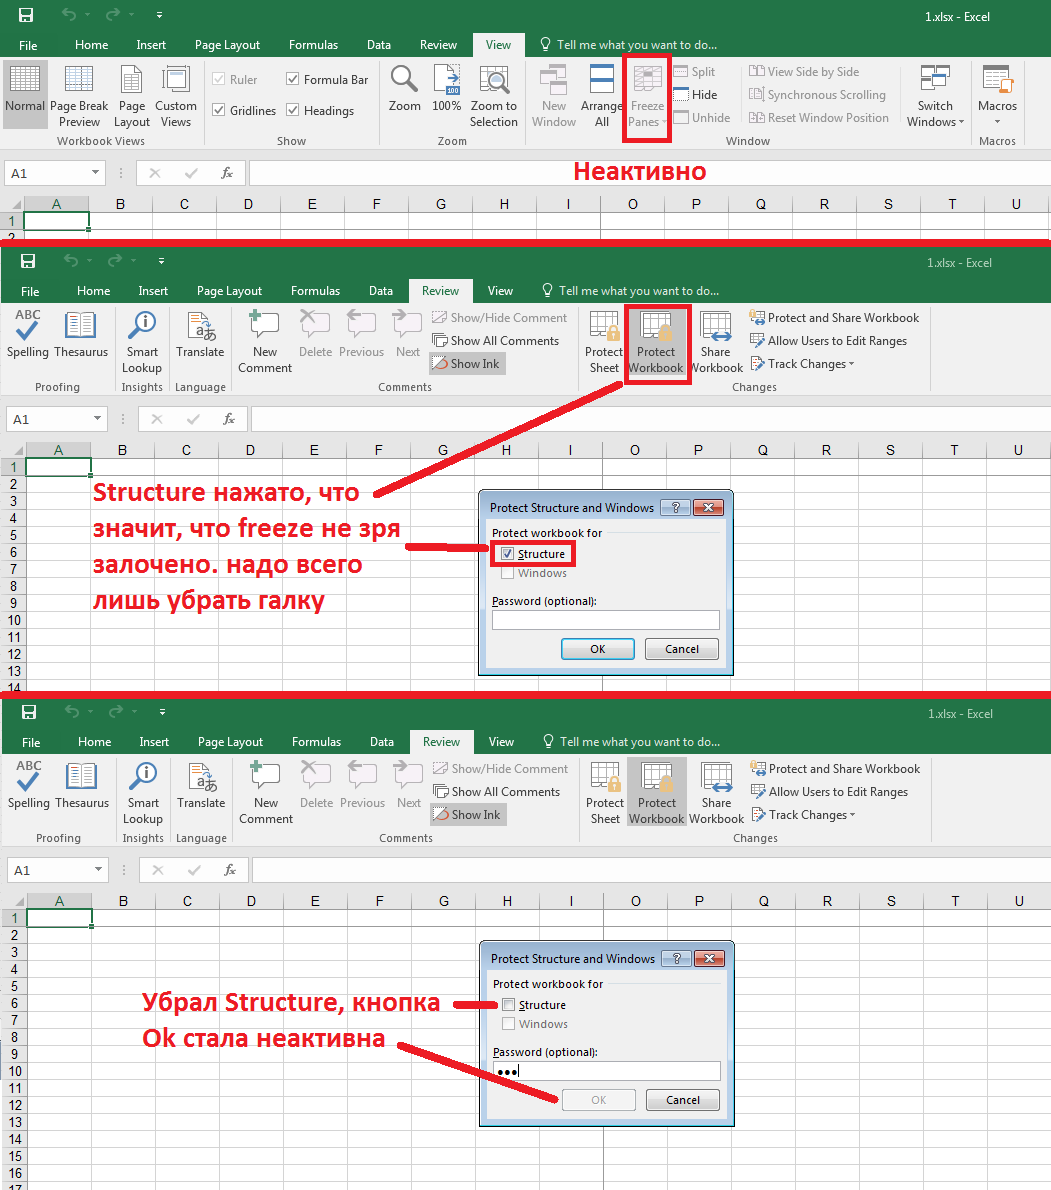The height and width of the screenshot is (1190, 1051).
Task: Click the help question mark in the middle dialog
Action: pos(675,508)
